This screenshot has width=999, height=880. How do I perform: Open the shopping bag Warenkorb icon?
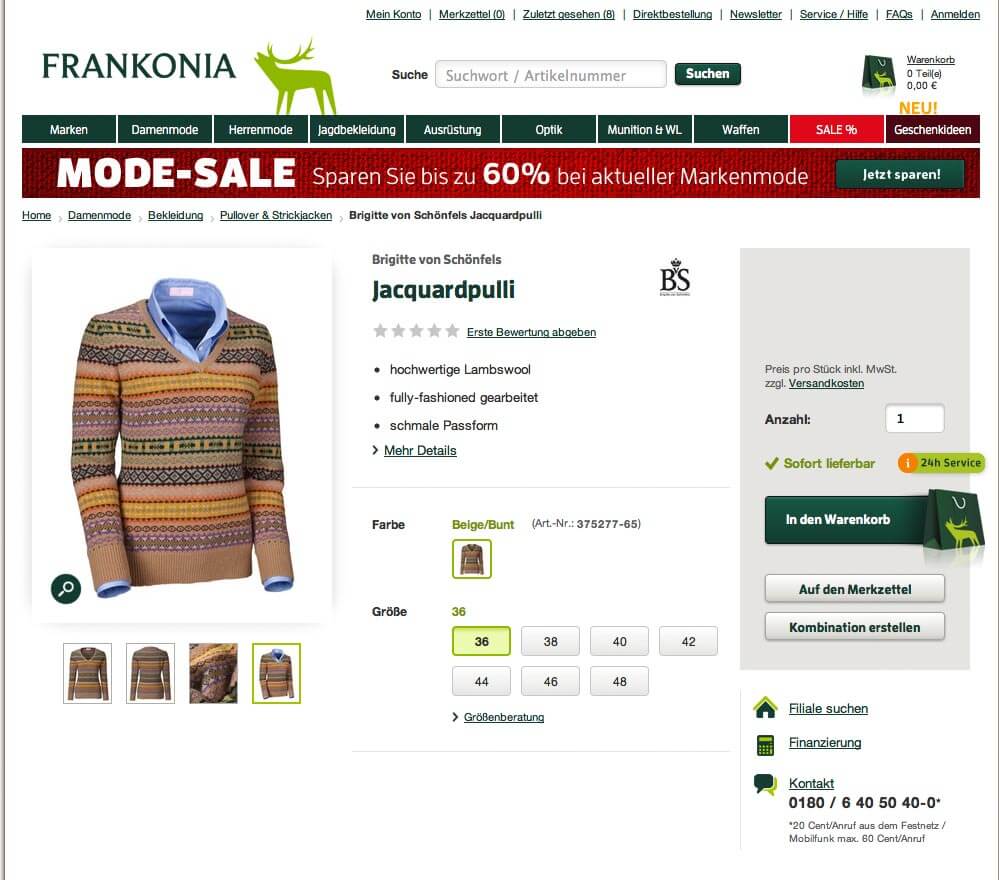click(879, 75)
